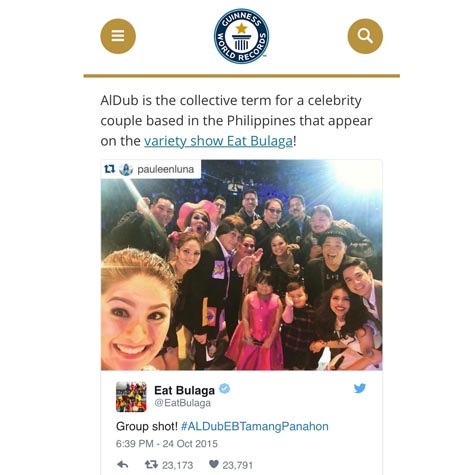475x475 pixels.
Task: Click pauleenluna's small avatar icon
Action: pyautogui.click(x=126, y=169)
